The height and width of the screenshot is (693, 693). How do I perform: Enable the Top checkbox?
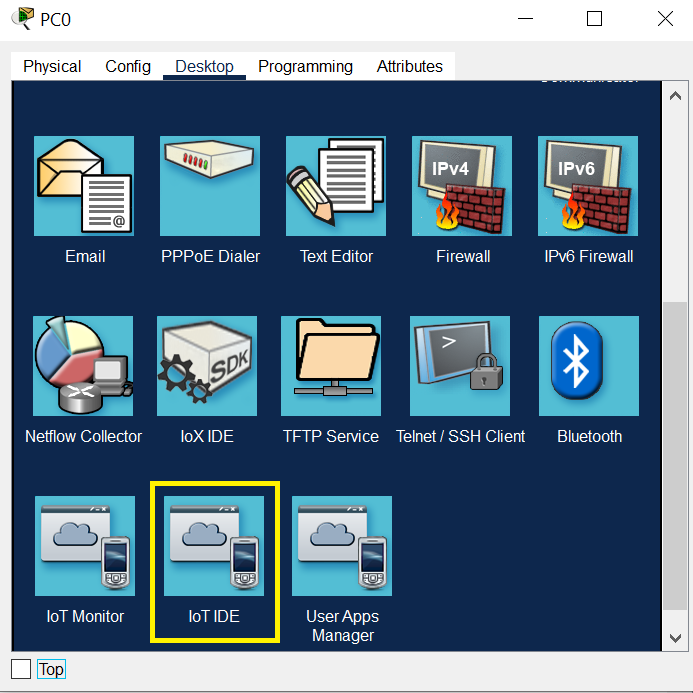[x=21, y=669]
